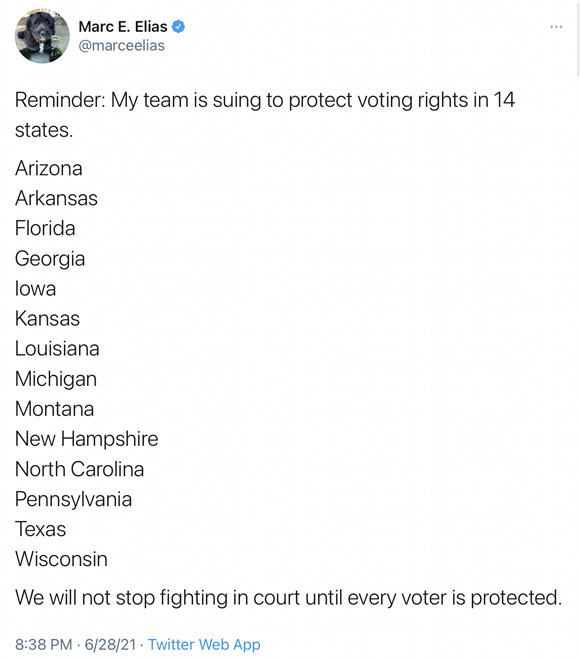The width and height of the screenshot is (580, 660).
Task: Click the 8:38 PM timestamp
Action: (44, 644)
